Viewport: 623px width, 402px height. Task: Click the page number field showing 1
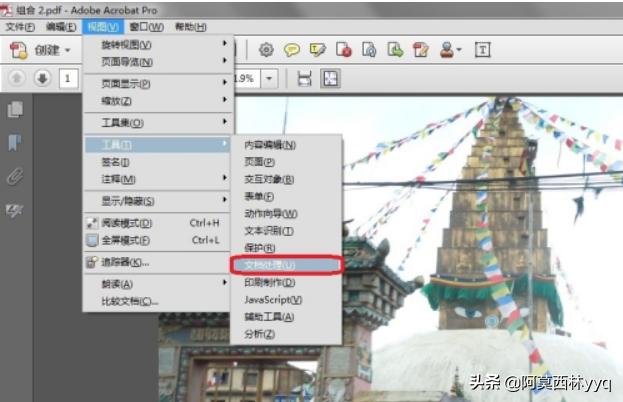(68, 79)
